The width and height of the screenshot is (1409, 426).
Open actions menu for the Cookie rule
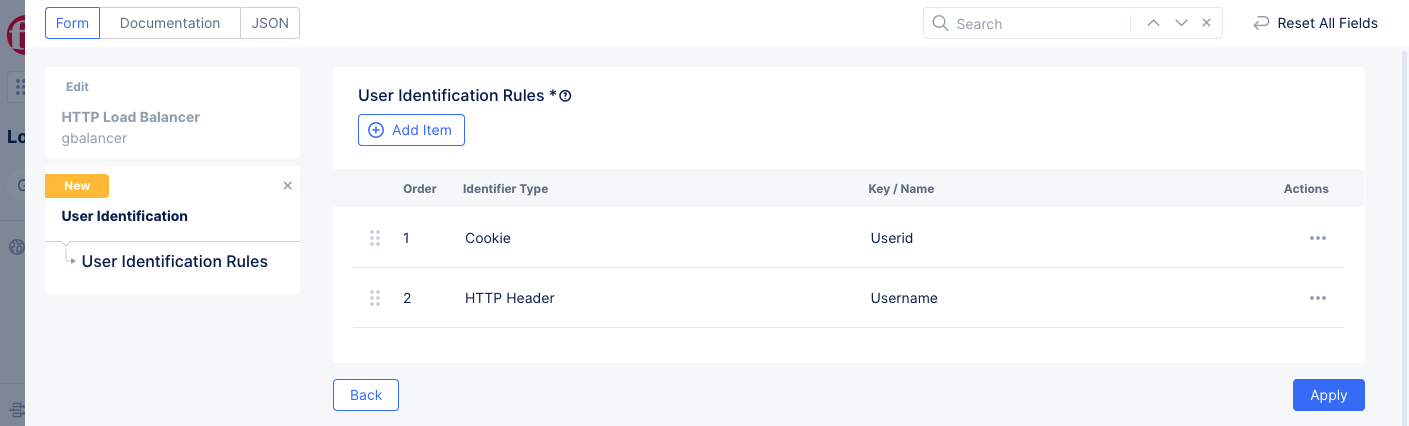click(x=1317, y=238)
